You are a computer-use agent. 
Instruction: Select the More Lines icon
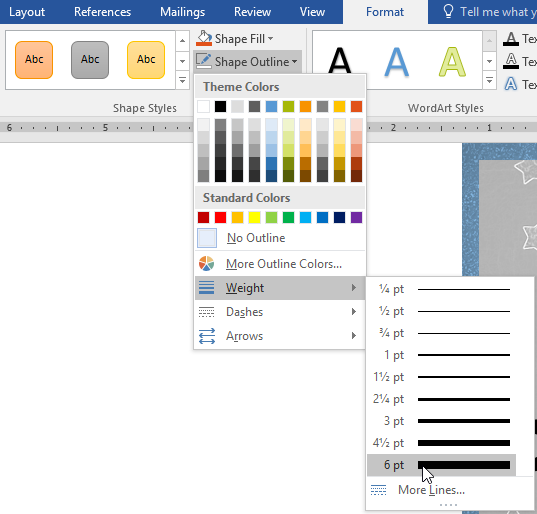[378, 490]
